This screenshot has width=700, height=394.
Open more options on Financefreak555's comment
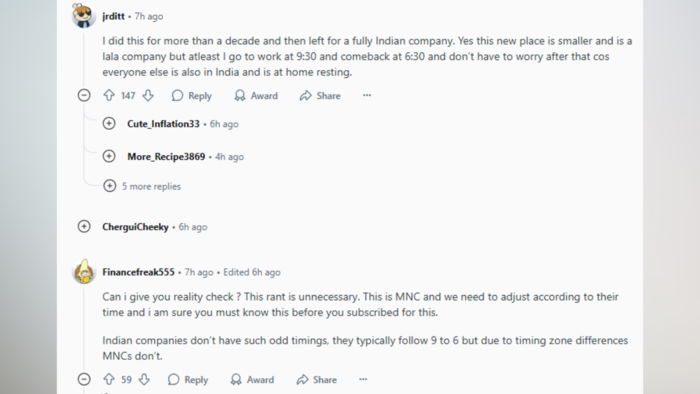(x=363, y=379)
